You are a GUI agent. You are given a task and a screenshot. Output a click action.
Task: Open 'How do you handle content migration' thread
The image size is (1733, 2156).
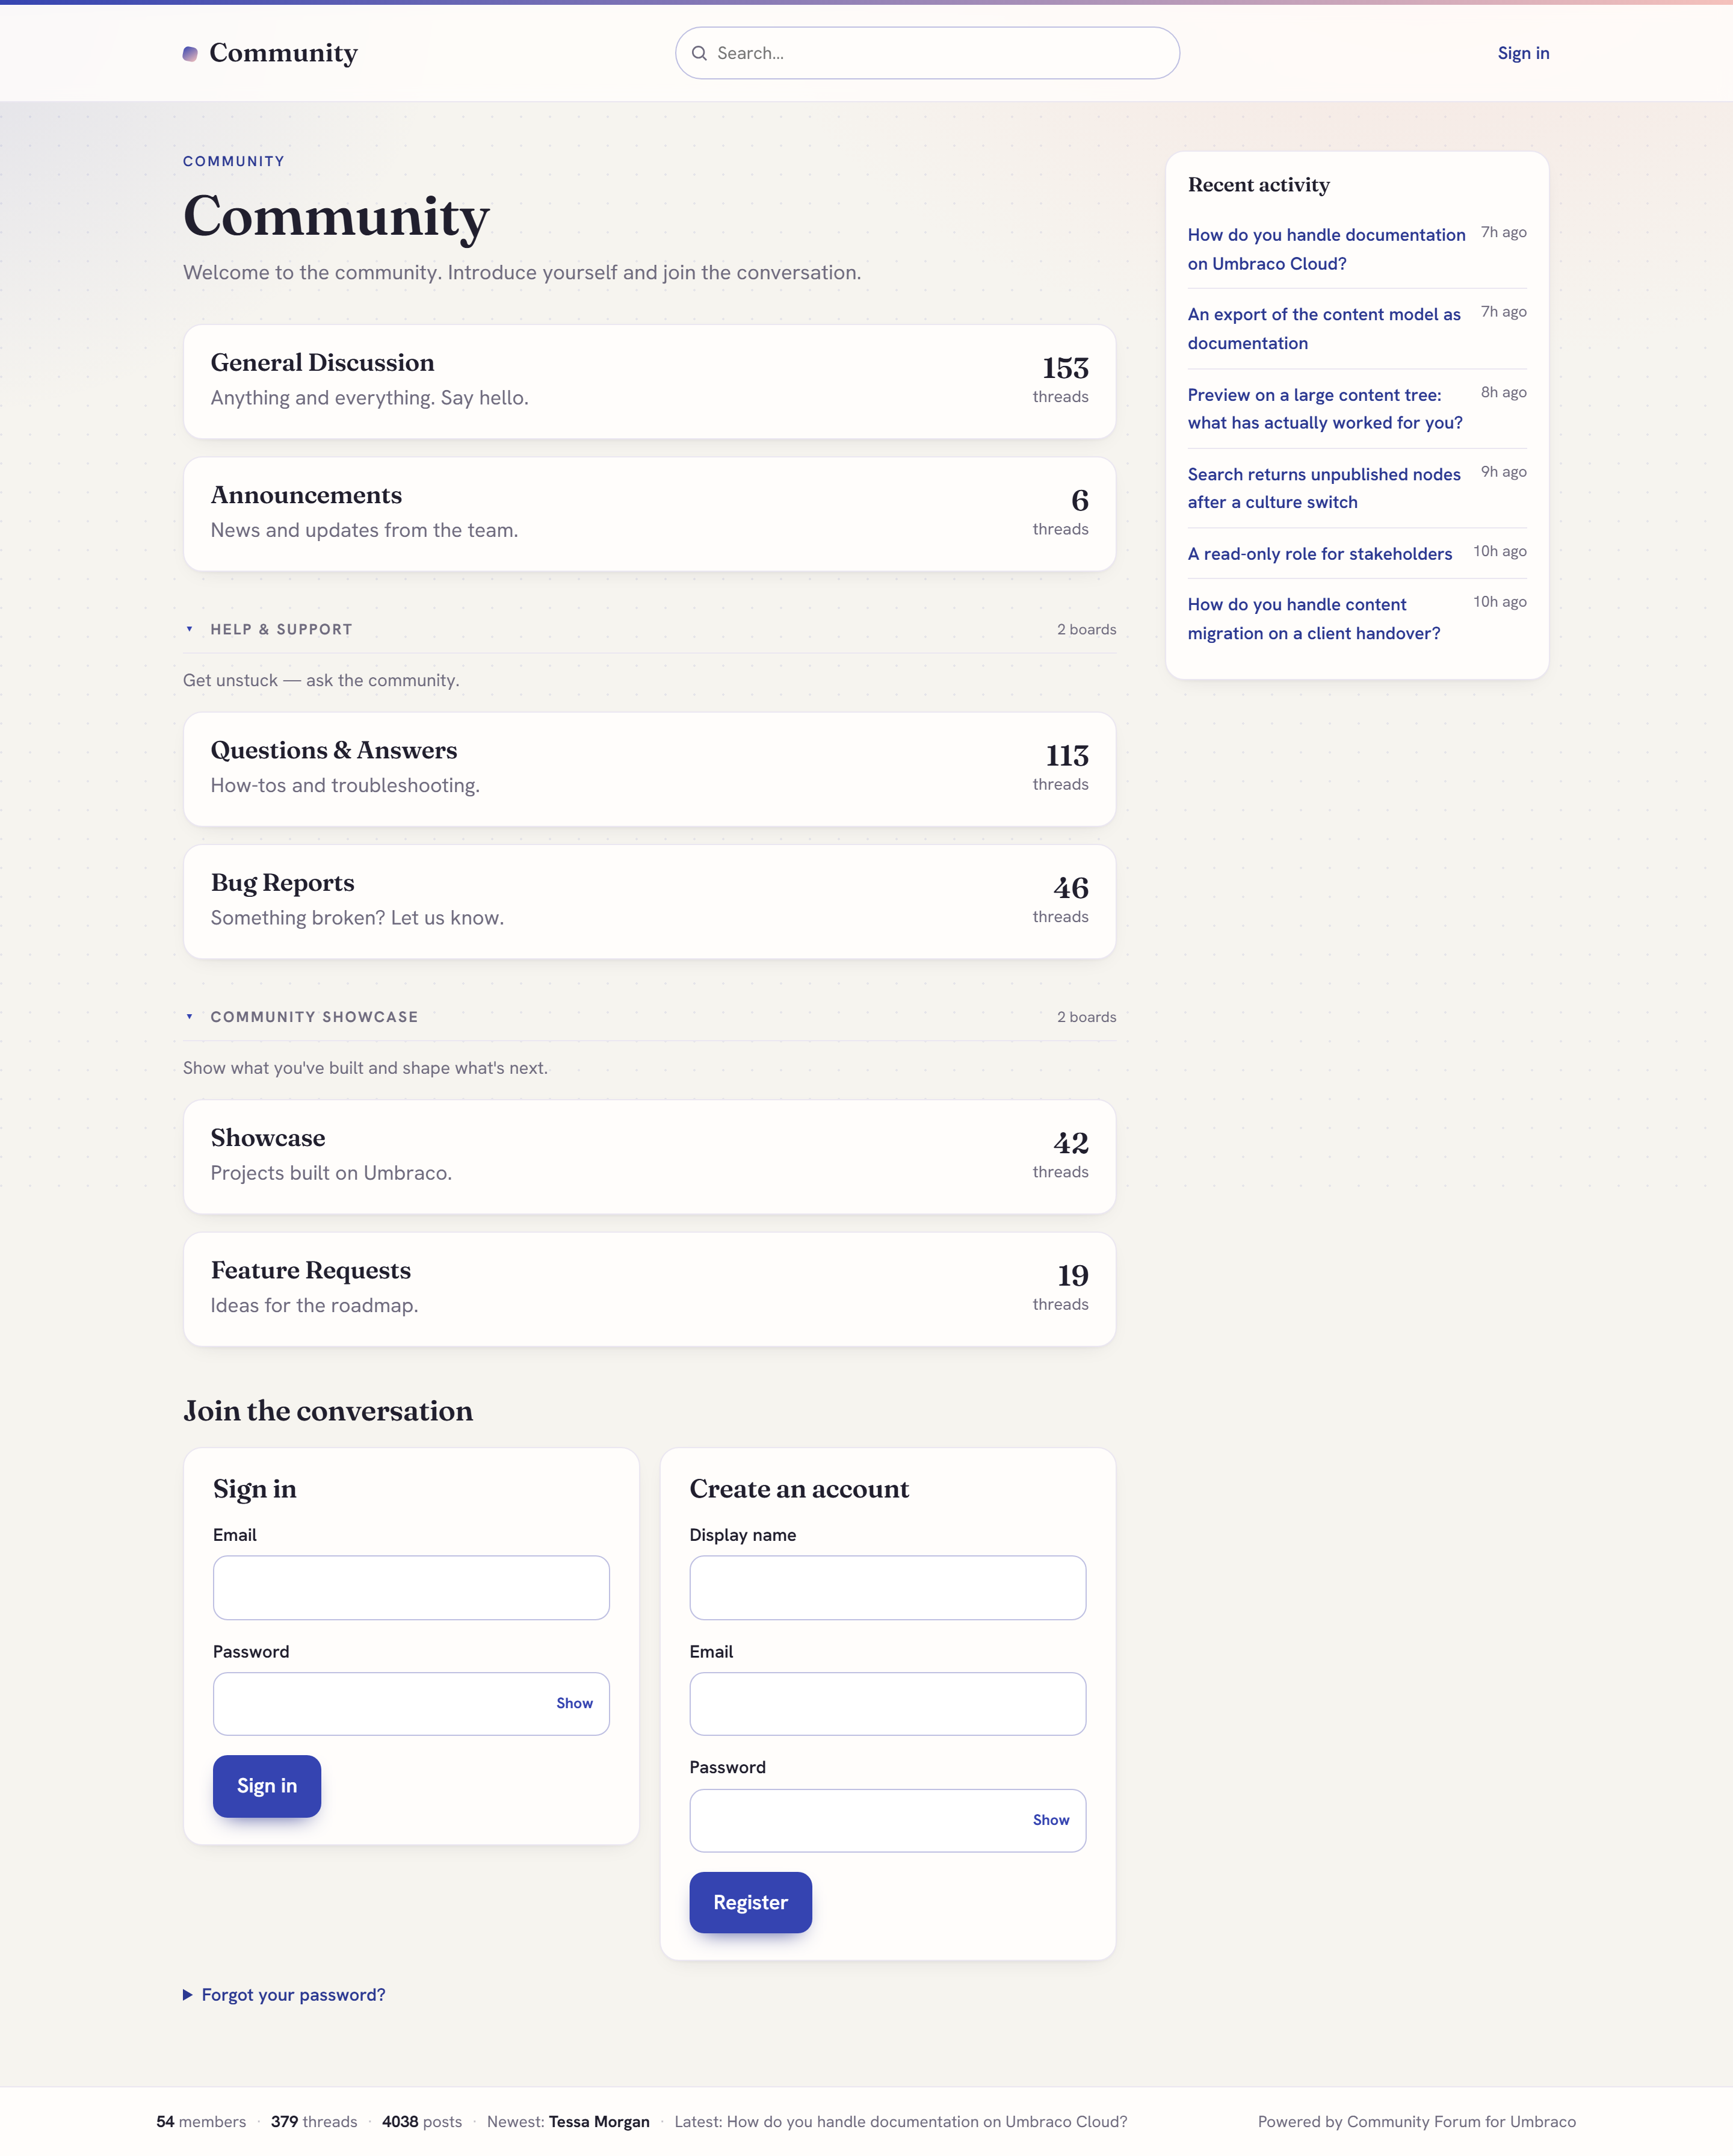tap(1314, 618)
